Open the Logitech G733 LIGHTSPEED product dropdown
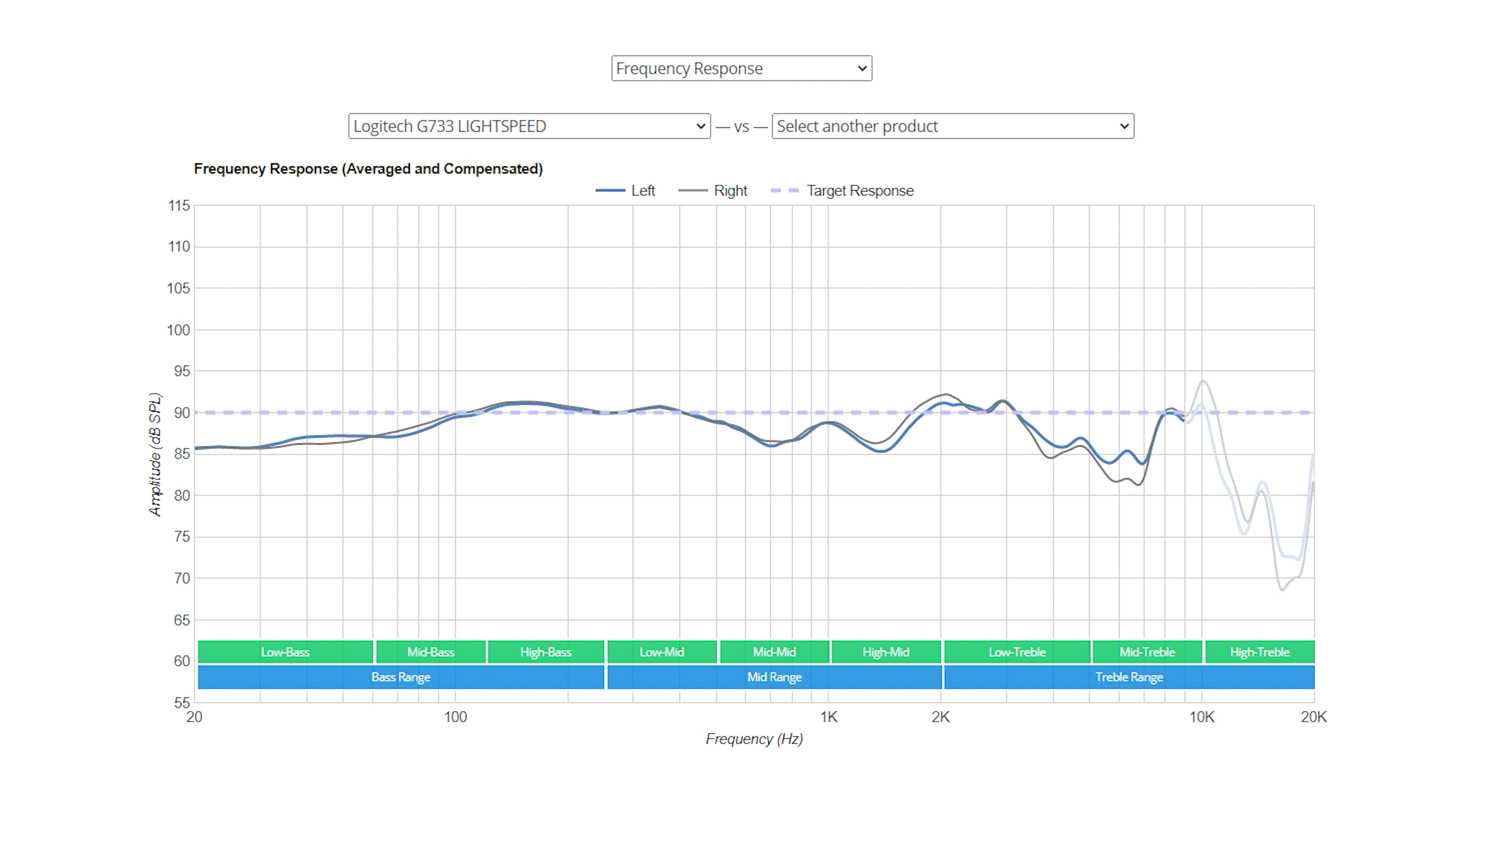Viewport: 1500px width, 844px height. pos(529,126)
